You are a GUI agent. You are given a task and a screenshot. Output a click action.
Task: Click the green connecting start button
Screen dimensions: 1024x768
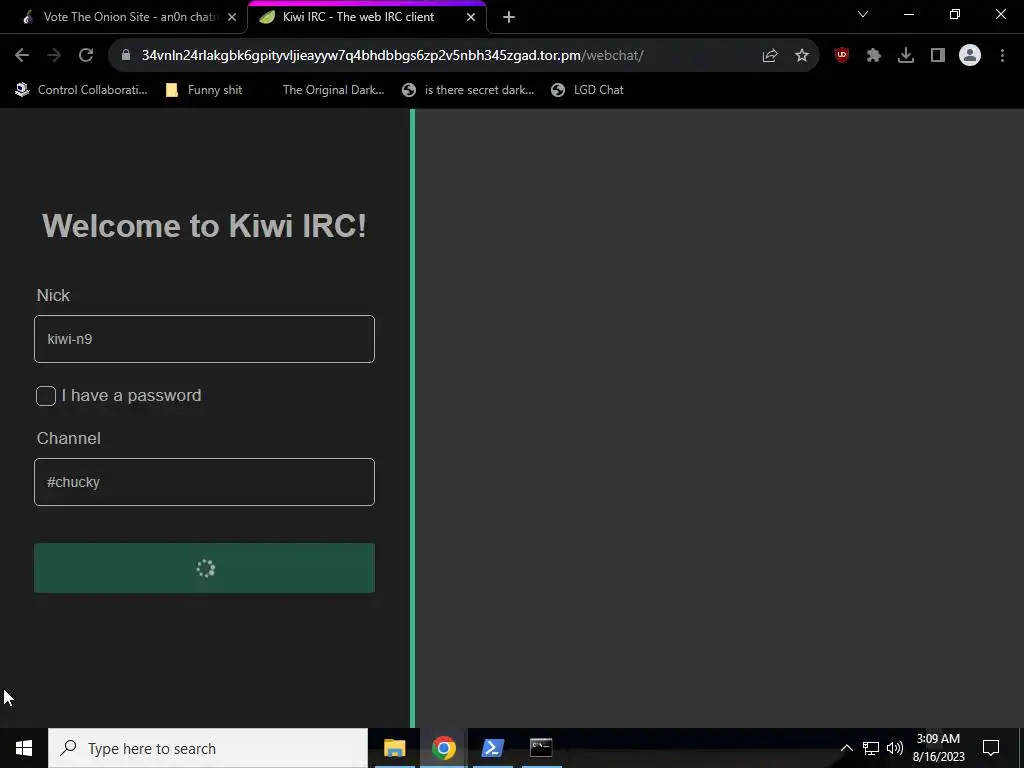pyautogui.click(x=204, y=568)
